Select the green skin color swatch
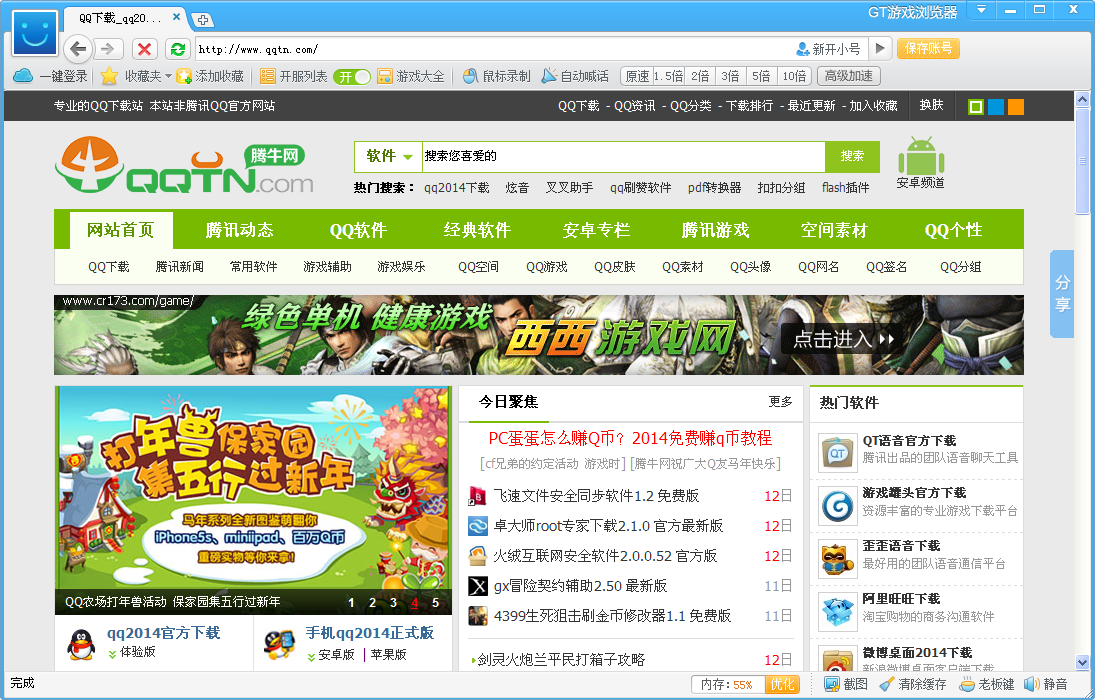 coord(976,107)
